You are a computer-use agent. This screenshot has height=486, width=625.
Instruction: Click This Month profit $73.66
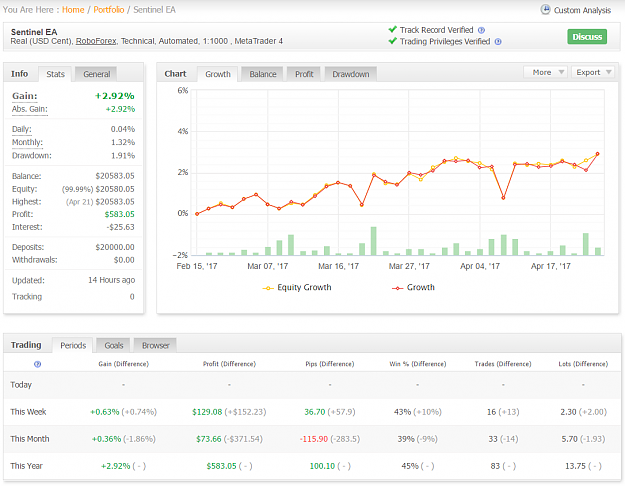point(208,439)
